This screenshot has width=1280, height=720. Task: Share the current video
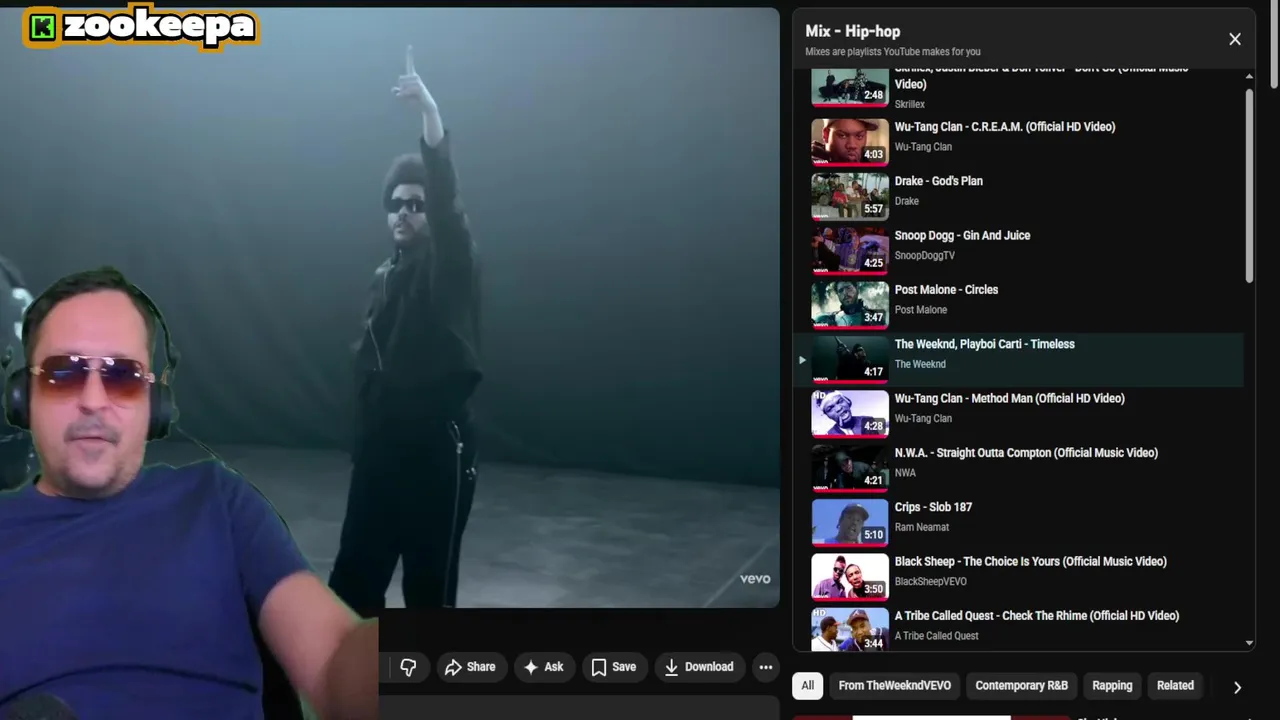pos(469,667)
